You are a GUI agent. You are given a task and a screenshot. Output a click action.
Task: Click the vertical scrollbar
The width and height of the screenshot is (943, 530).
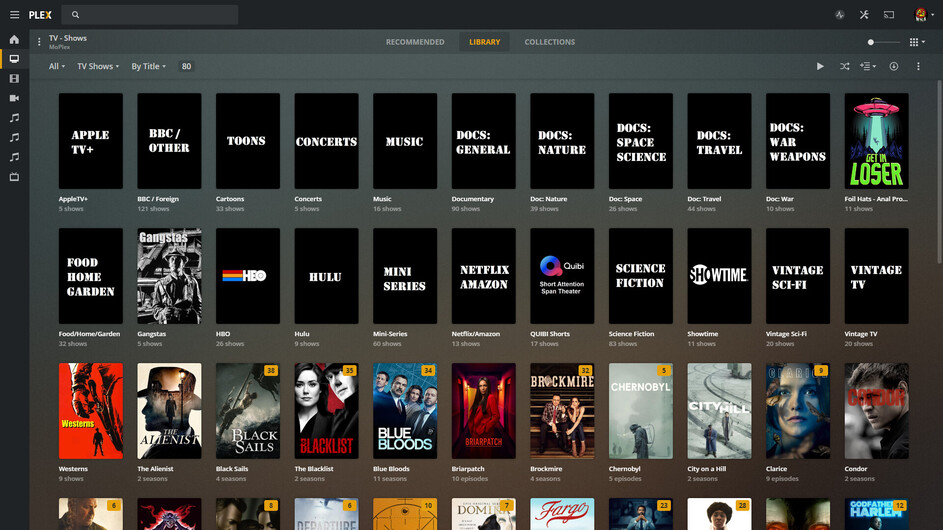tap(939, 171)
